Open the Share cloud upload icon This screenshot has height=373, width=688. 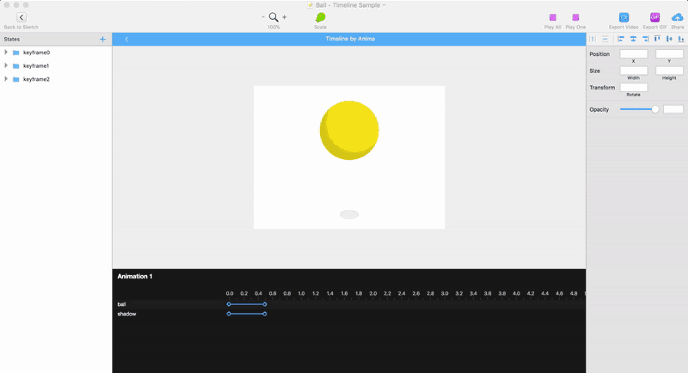pos(677,18)
